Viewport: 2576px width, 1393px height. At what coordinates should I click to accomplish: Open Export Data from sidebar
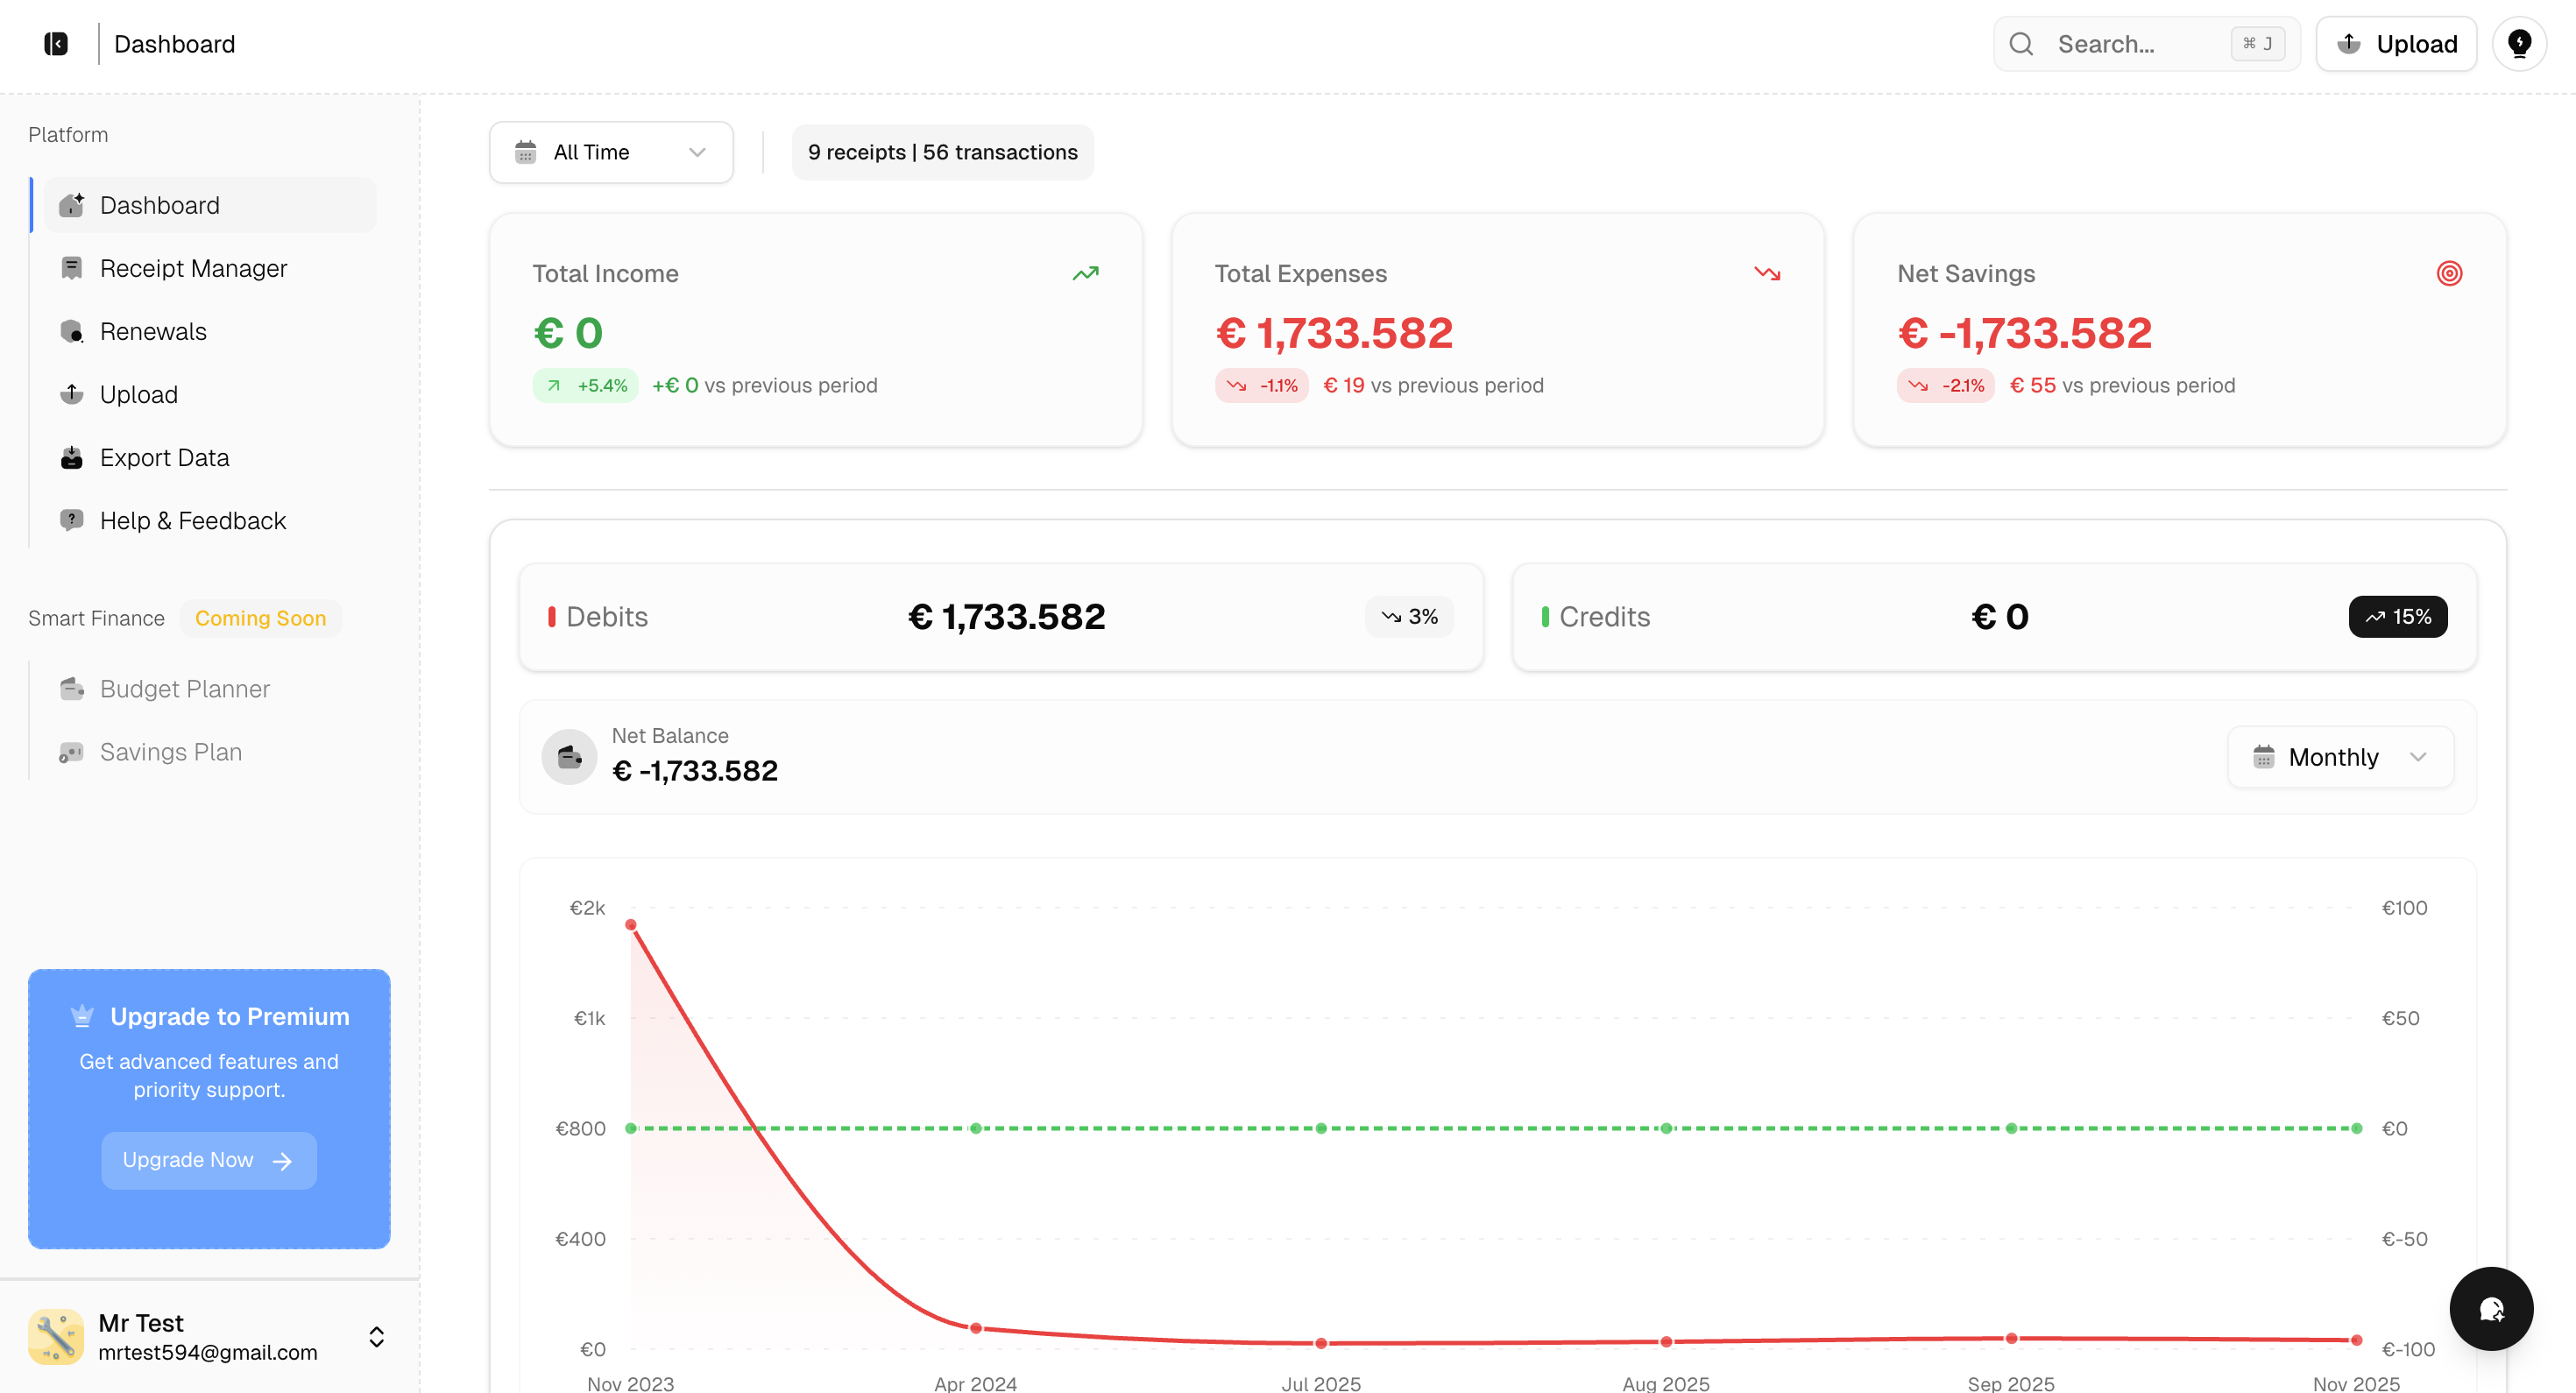pyautogui.click(x=164, y=458)
